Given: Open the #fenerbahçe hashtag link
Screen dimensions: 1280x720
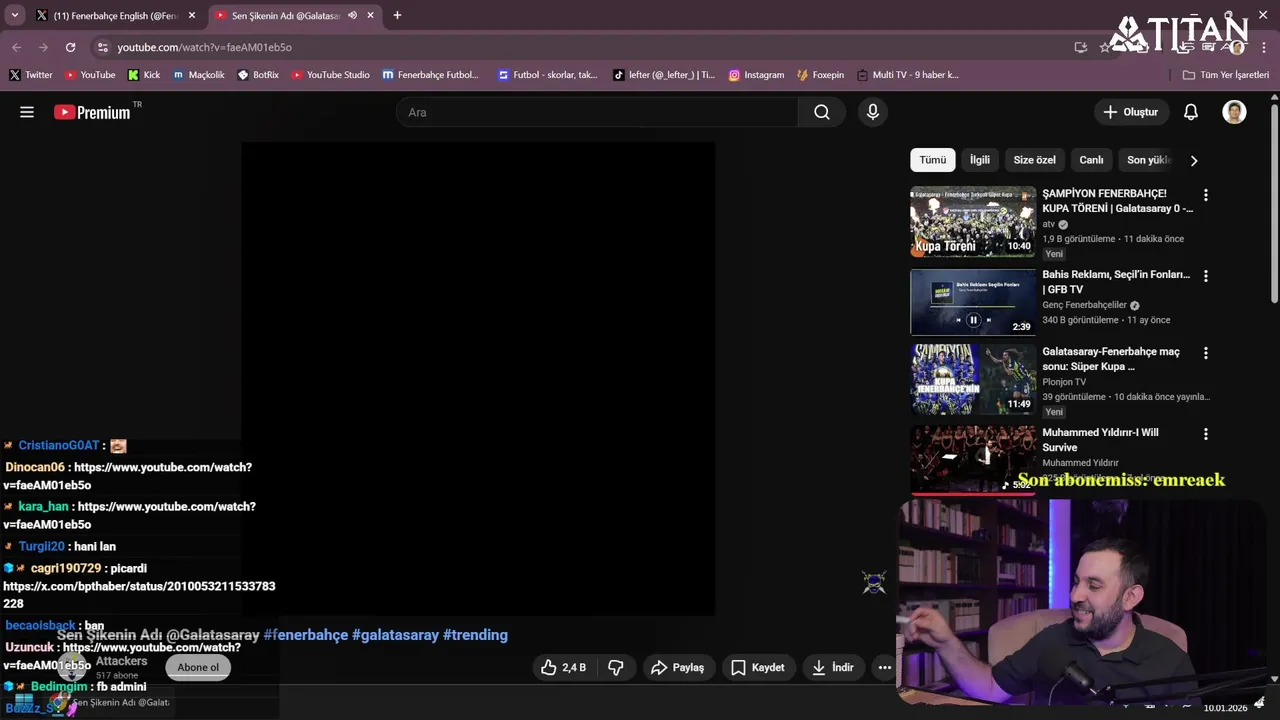Looking at the screenshot, I should click(305, 635).
